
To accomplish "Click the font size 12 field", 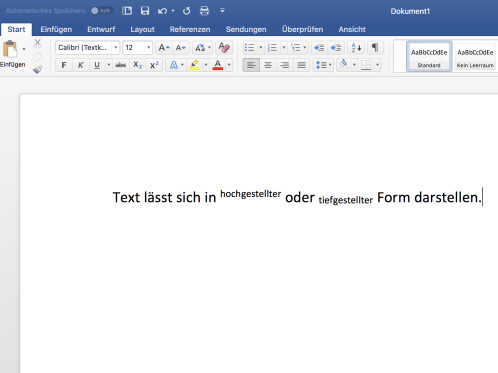I will tap(134, 48).
